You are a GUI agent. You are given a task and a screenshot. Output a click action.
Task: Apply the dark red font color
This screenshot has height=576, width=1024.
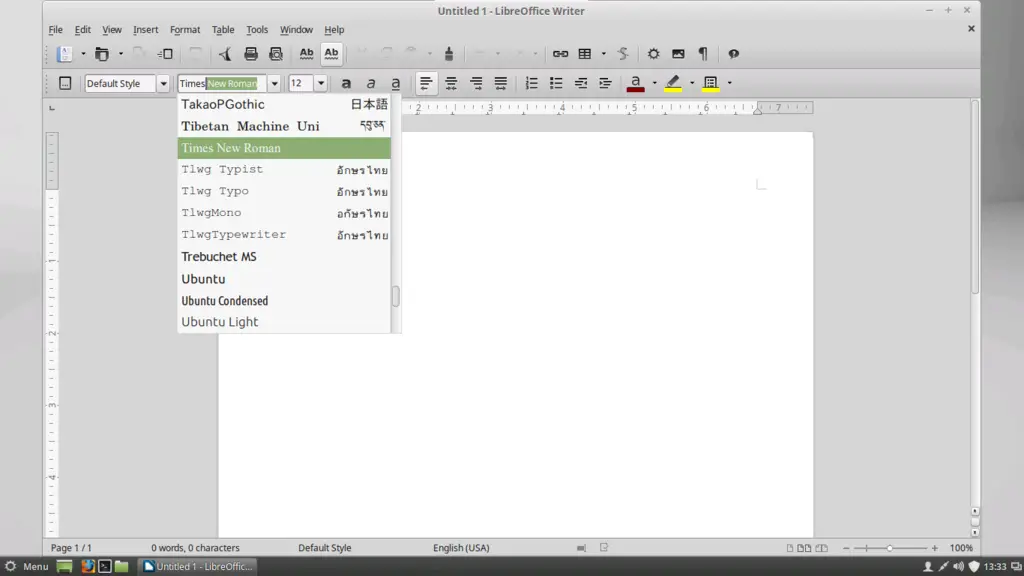pos(635,83)
